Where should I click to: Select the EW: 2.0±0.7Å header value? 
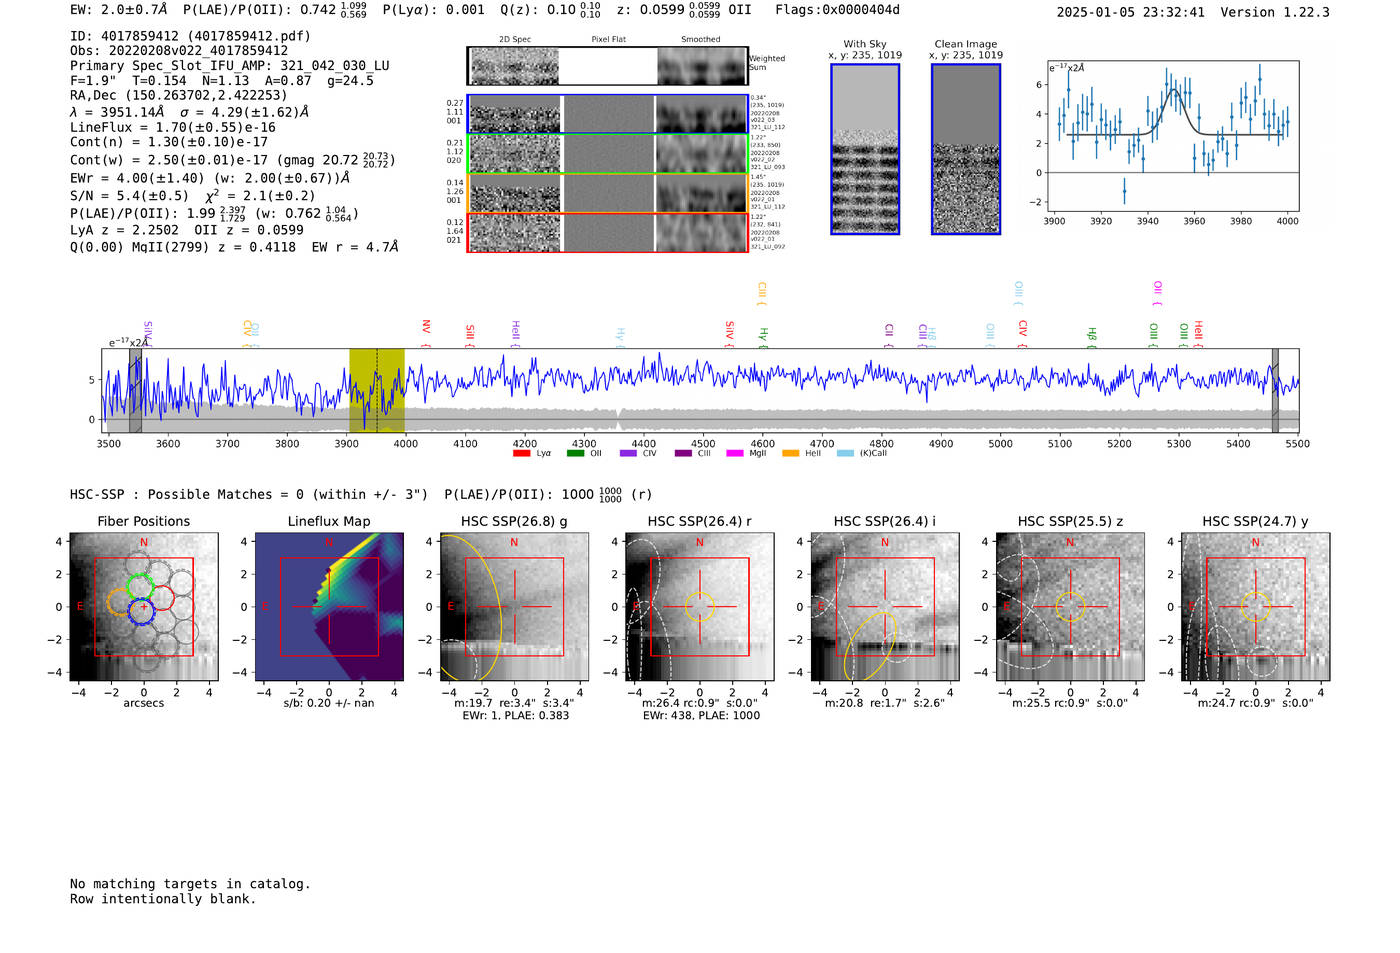(120, 10)
